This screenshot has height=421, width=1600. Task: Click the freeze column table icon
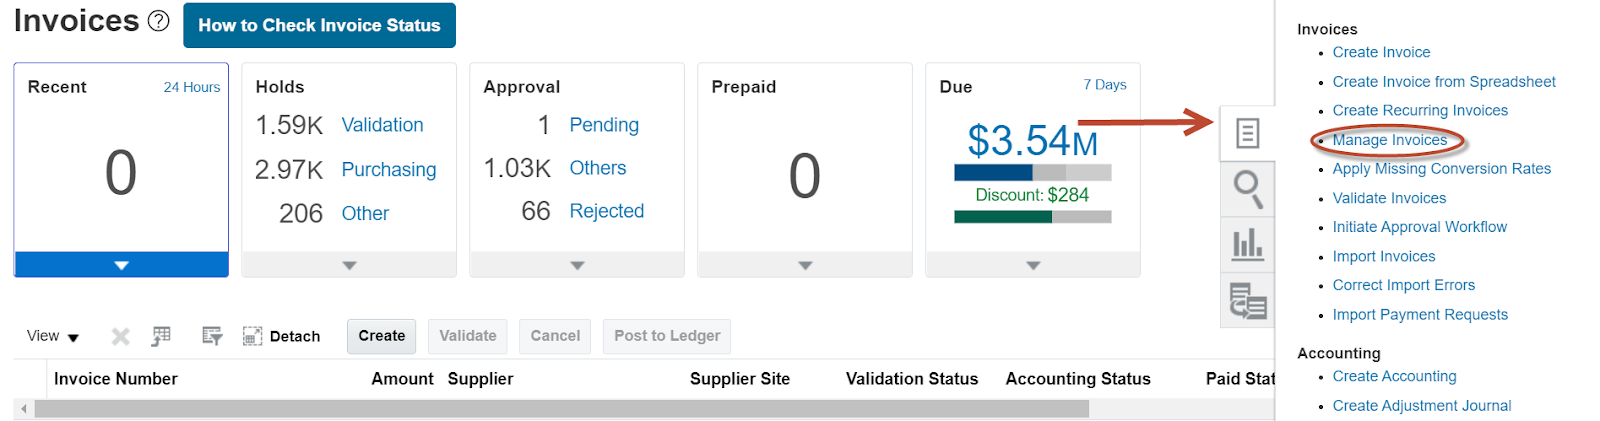click(161, 336)
